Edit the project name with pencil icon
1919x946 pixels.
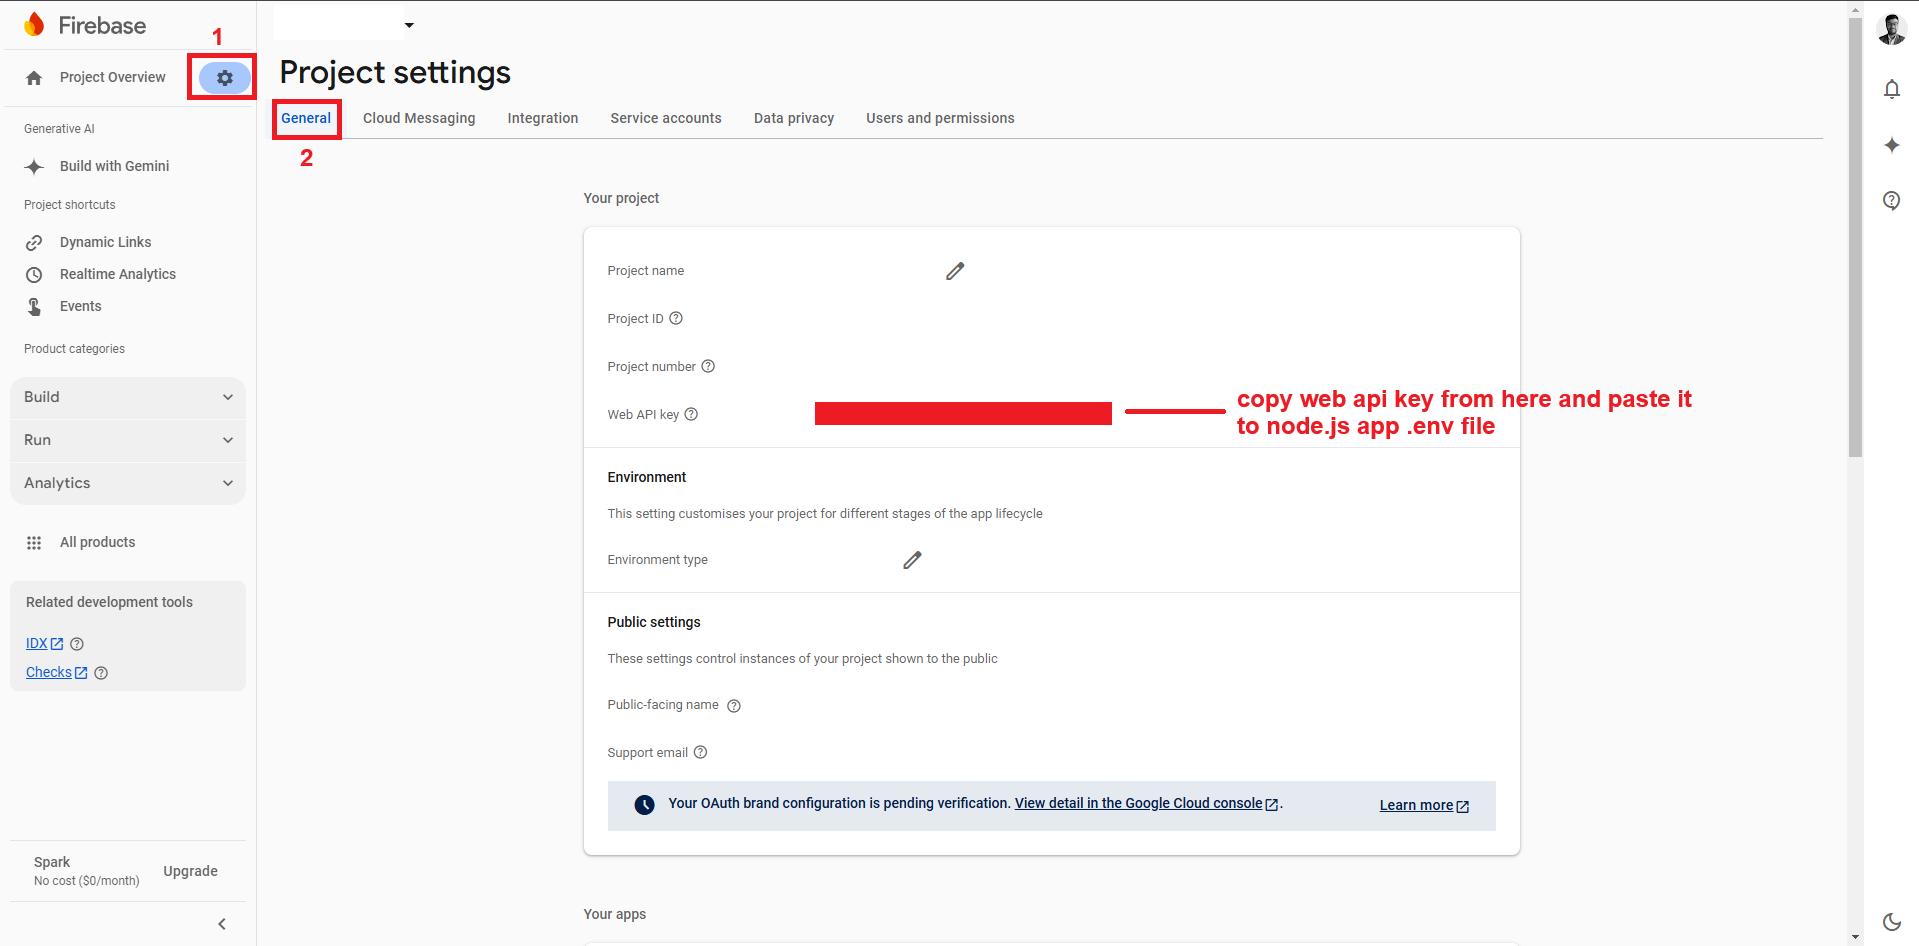coord(955,271)
